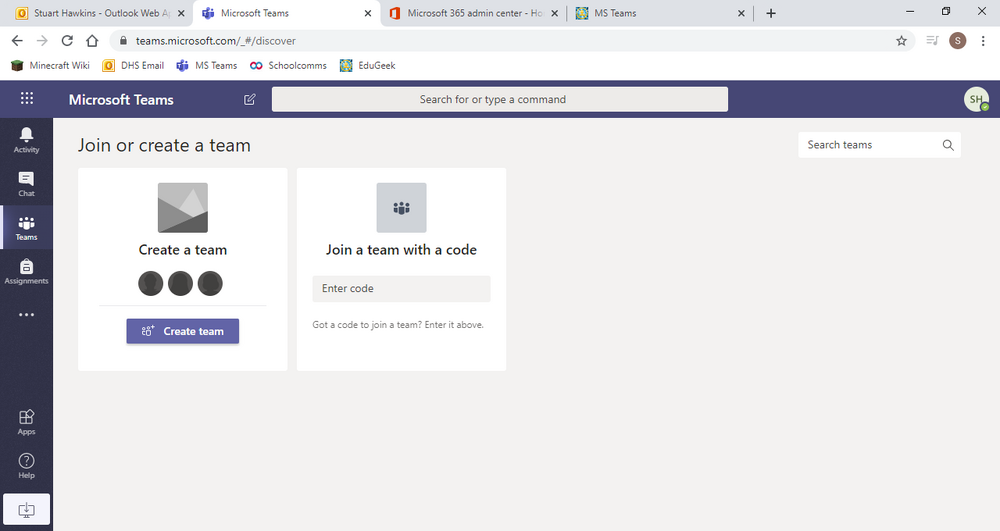Open a new browser tab with plus
This screenshot has width=1000, height=531.
(x=771, y=13)
